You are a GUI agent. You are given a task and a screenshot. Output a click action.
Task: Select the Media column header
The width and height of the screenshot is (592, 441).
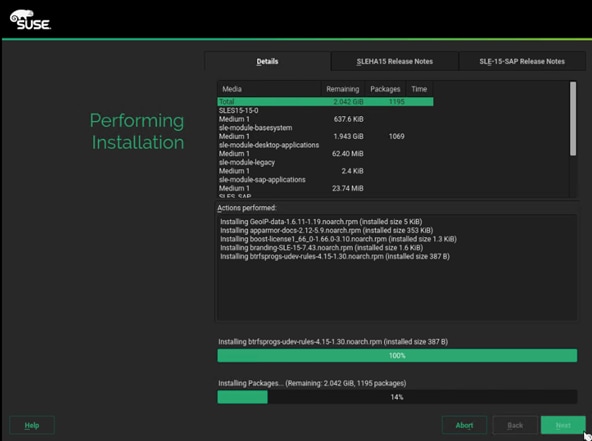coord(269,89)
